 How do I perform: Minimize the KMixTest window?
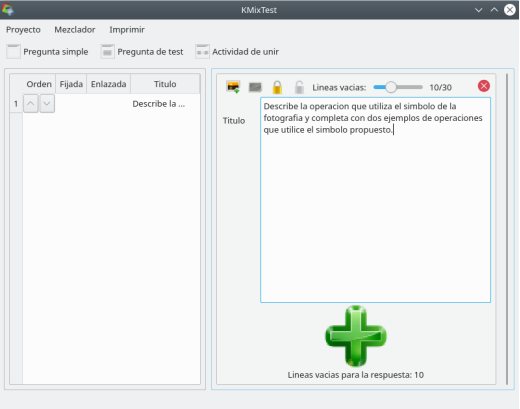[x=478, y=10]
